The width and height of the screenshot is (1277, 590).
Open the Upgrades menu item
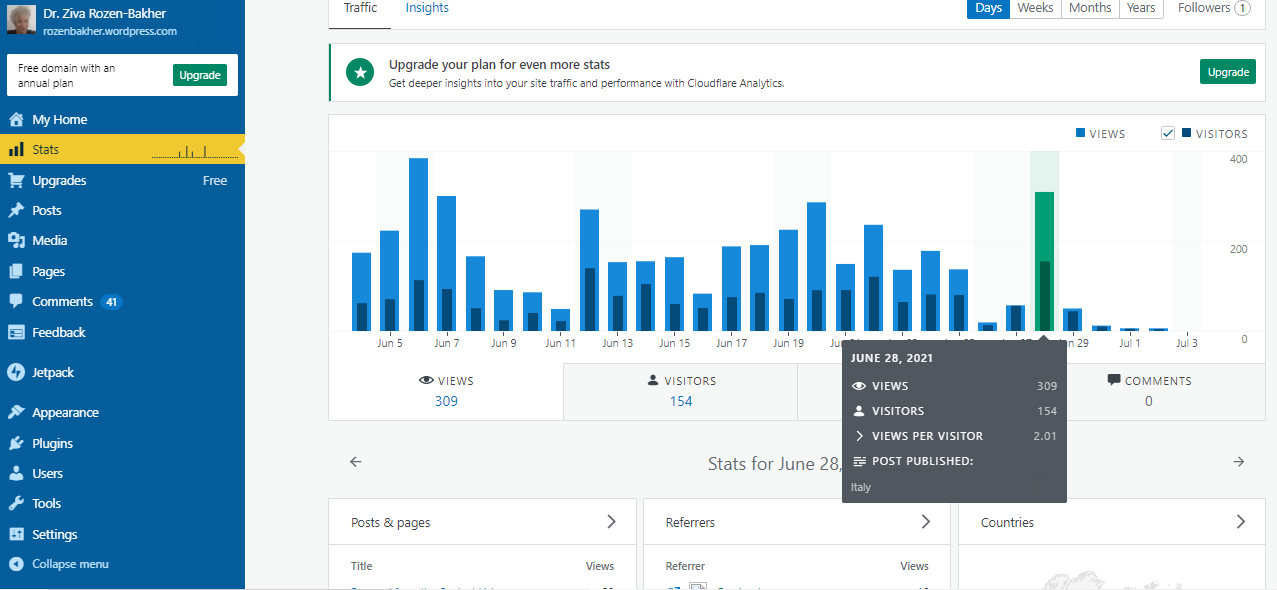click(122, 180)
